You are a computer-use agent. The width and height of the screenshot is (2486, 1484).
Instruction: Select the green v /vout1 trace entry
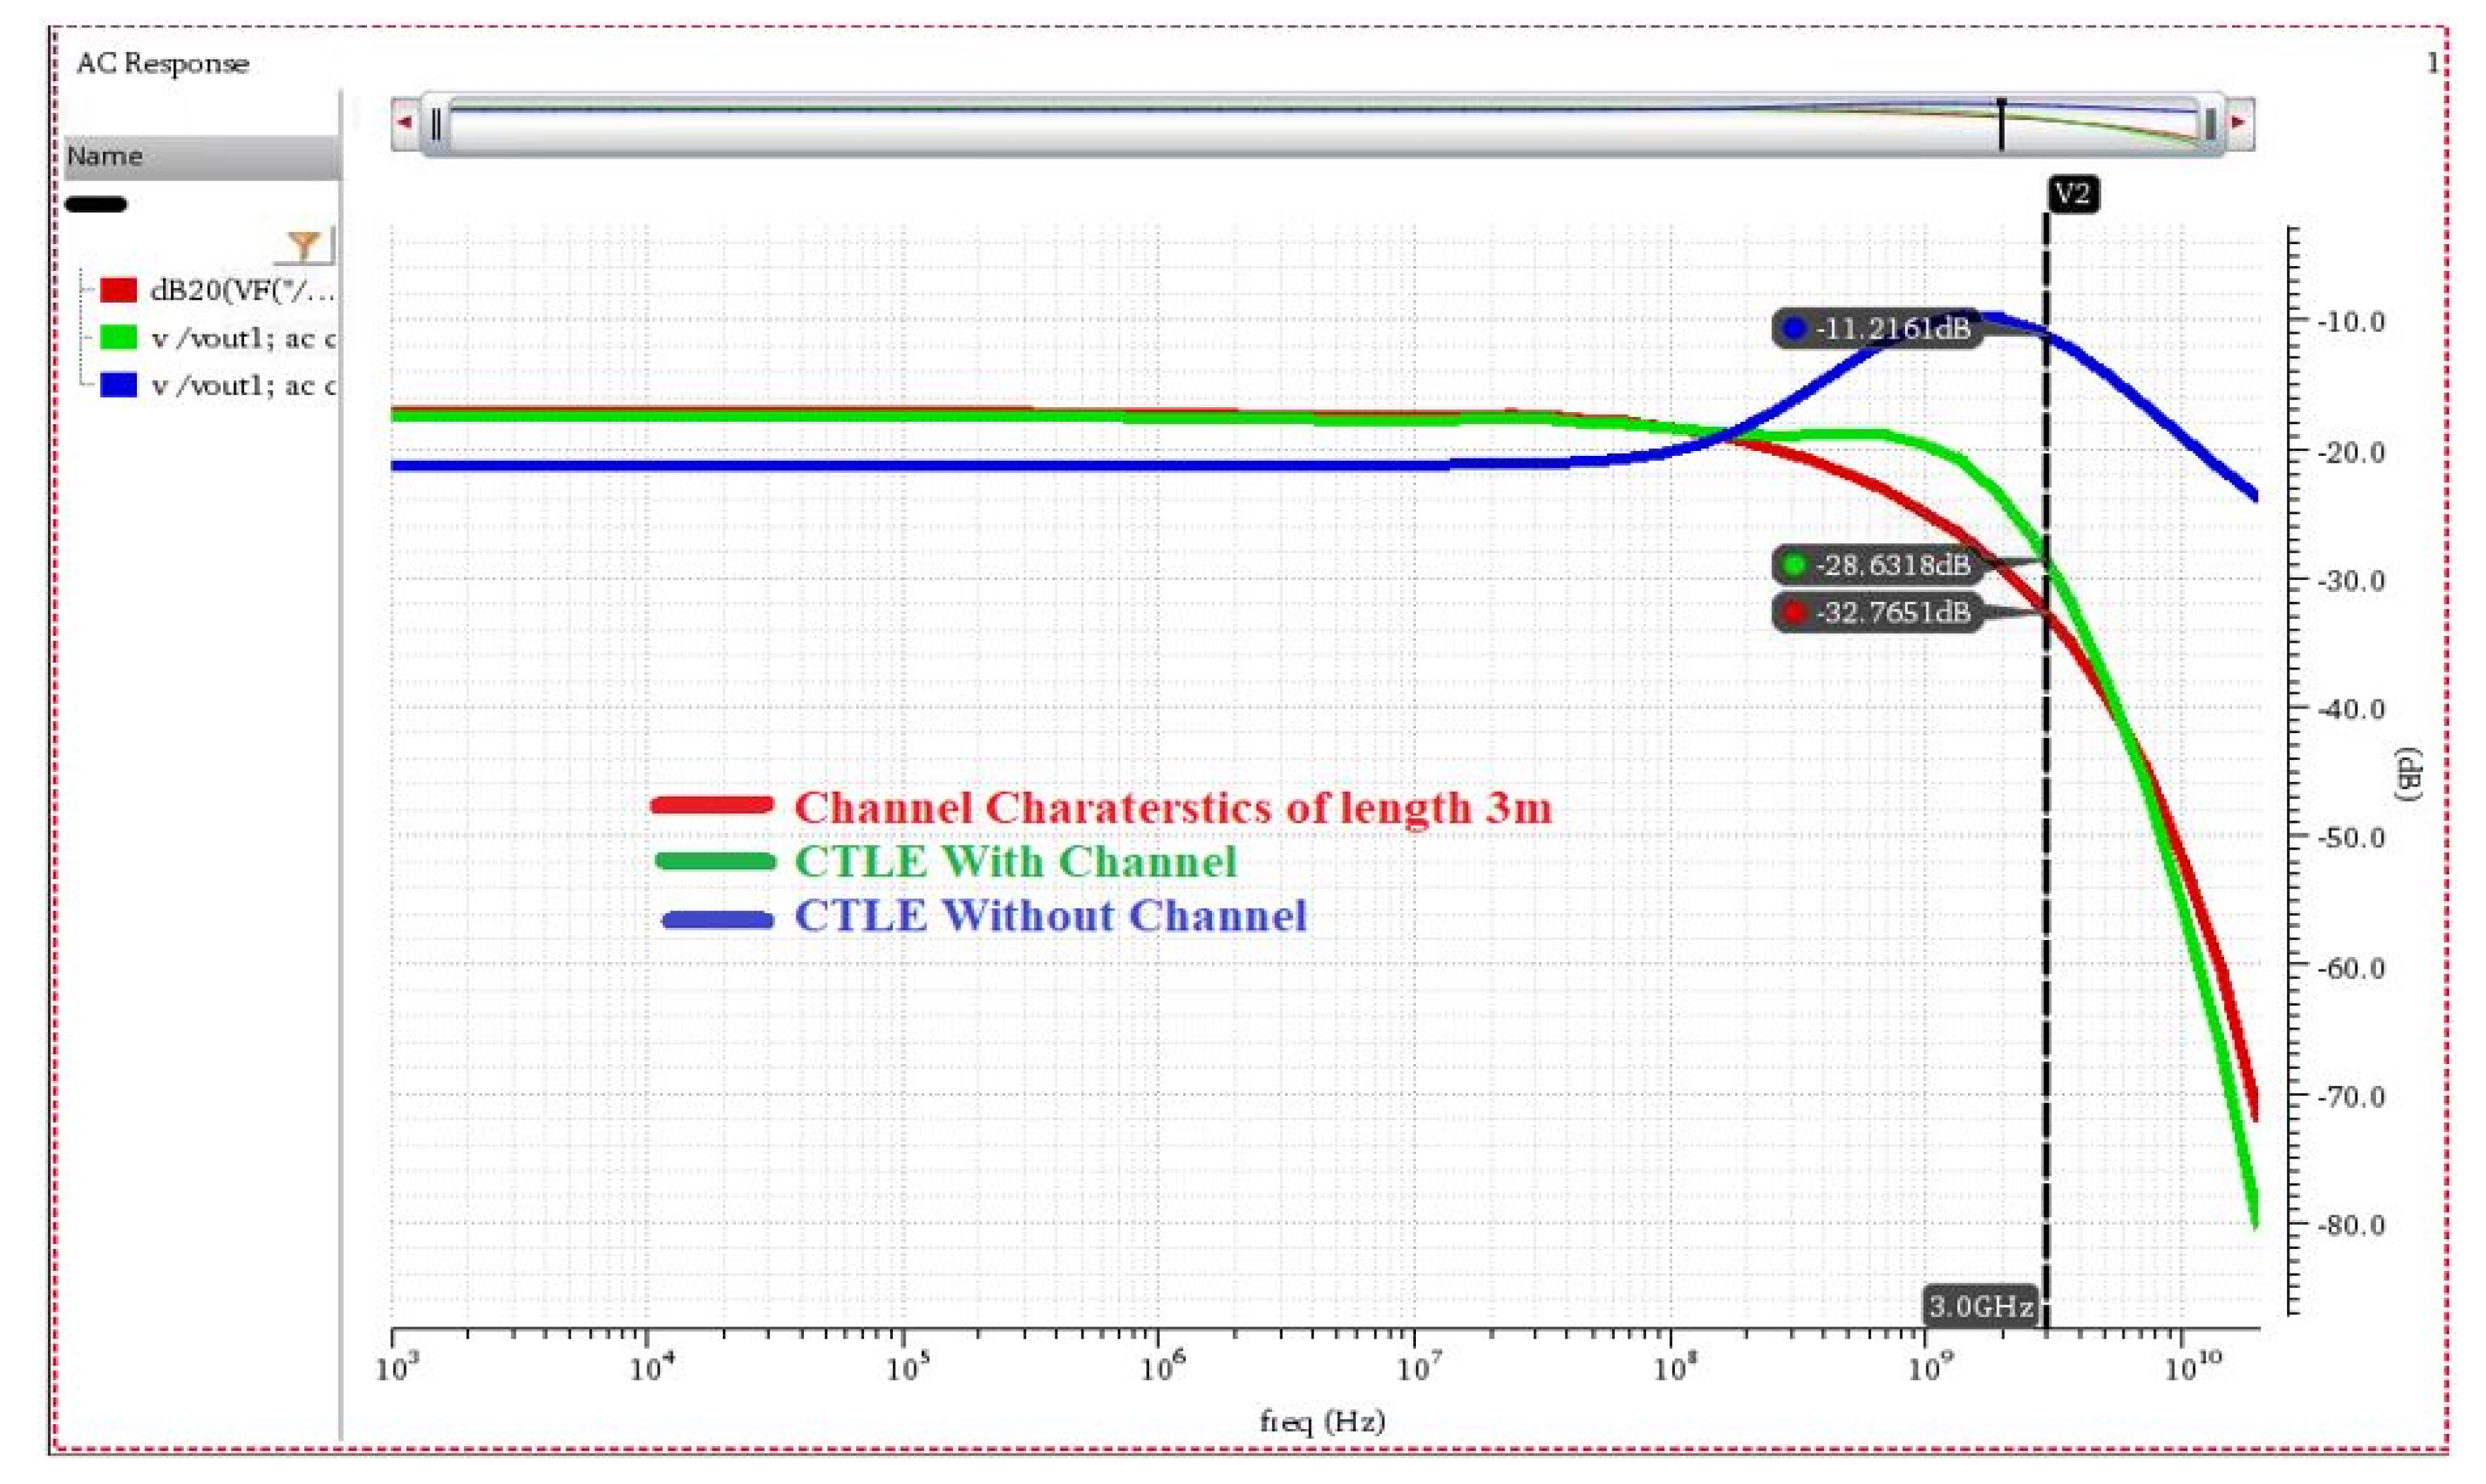pos(242,339)
